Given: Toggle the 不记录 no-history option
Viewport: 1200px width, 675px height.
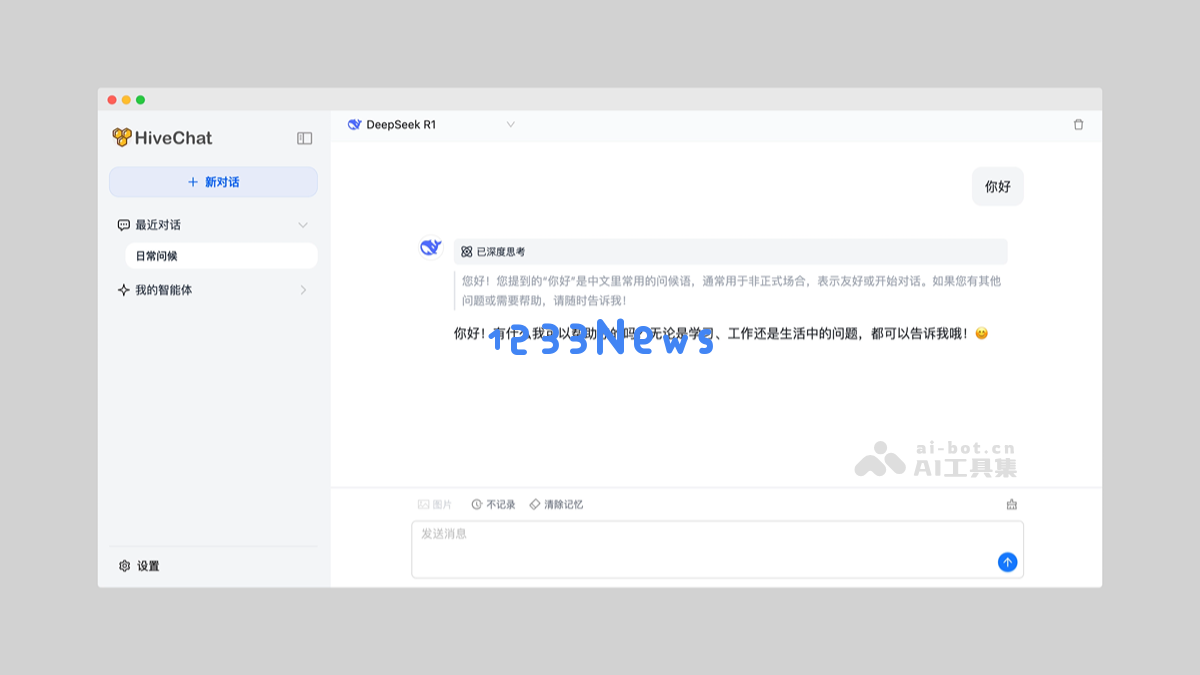Looking at the screenshot, I should (493, 504).
